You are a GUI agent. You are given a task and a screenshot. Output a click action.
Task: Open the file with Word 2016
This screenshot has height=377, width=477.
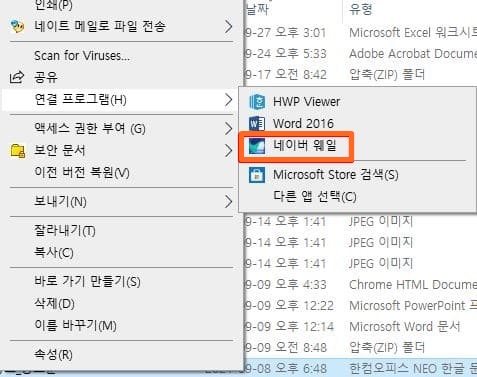coord(303,123)
